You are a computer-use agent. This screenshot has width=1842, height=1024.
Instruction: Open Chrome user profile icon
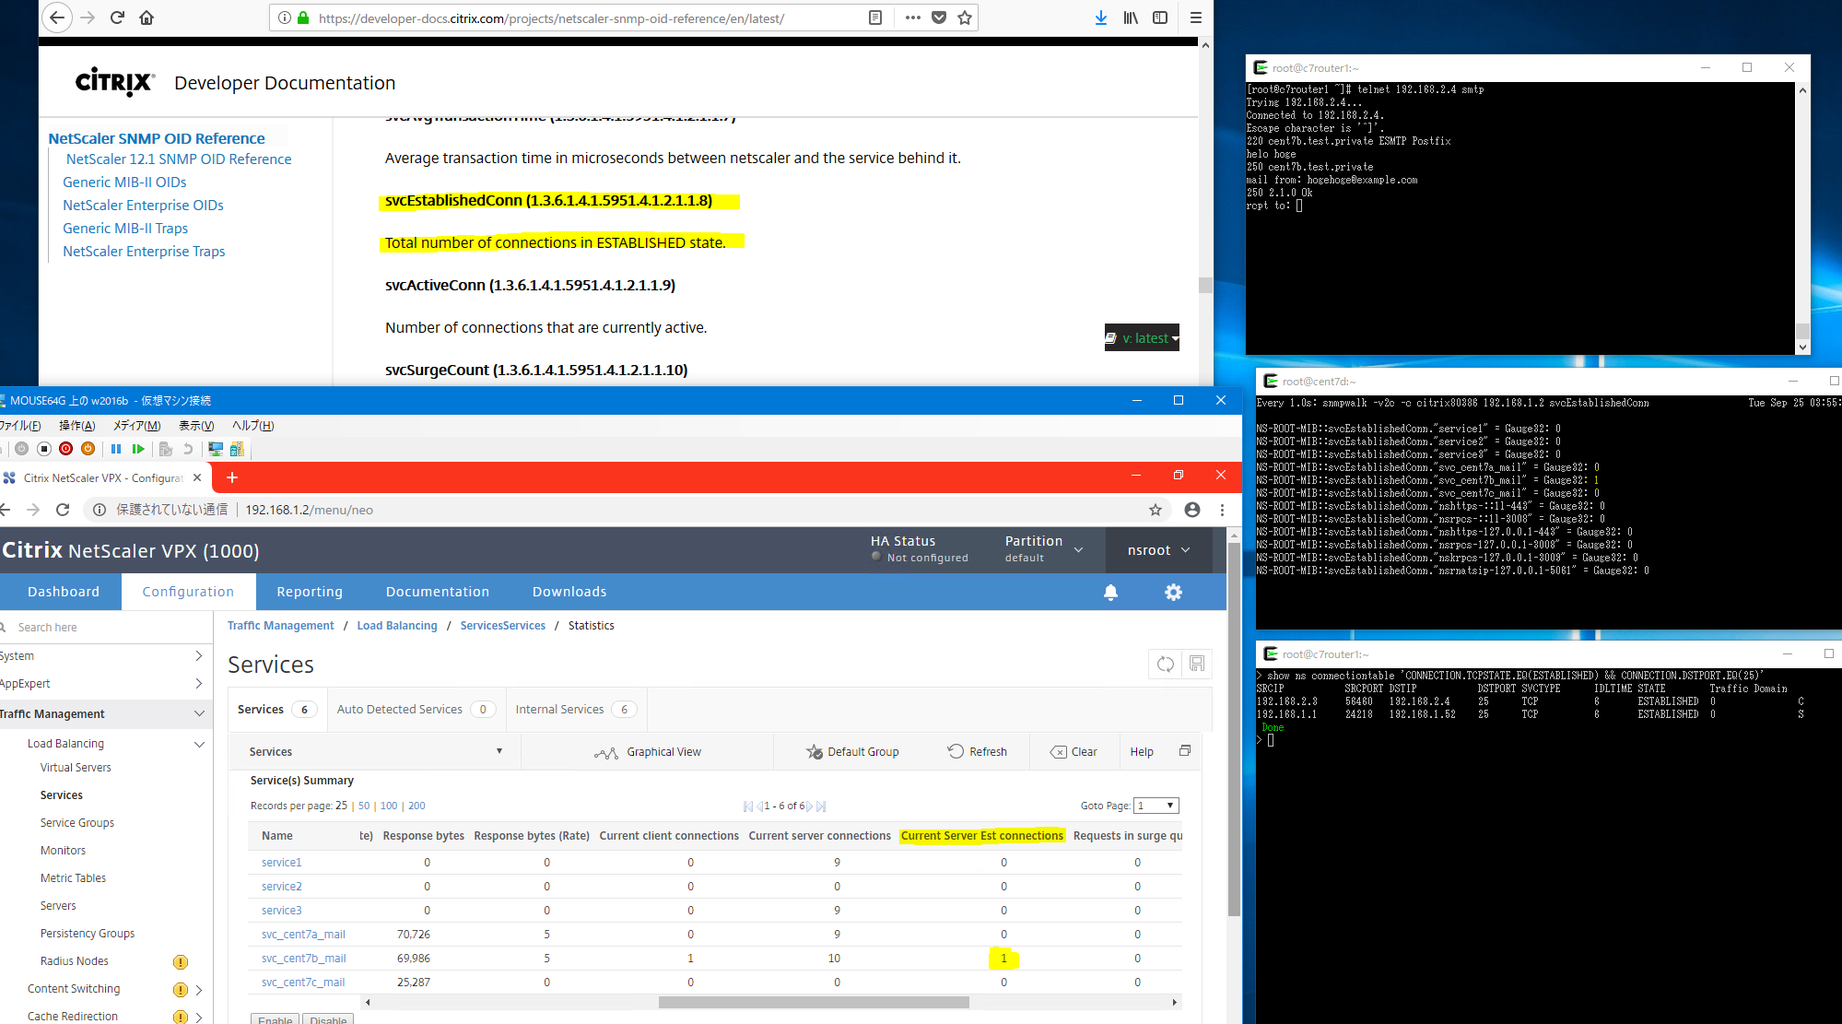pyautogui.click(x=1192, y=510)
